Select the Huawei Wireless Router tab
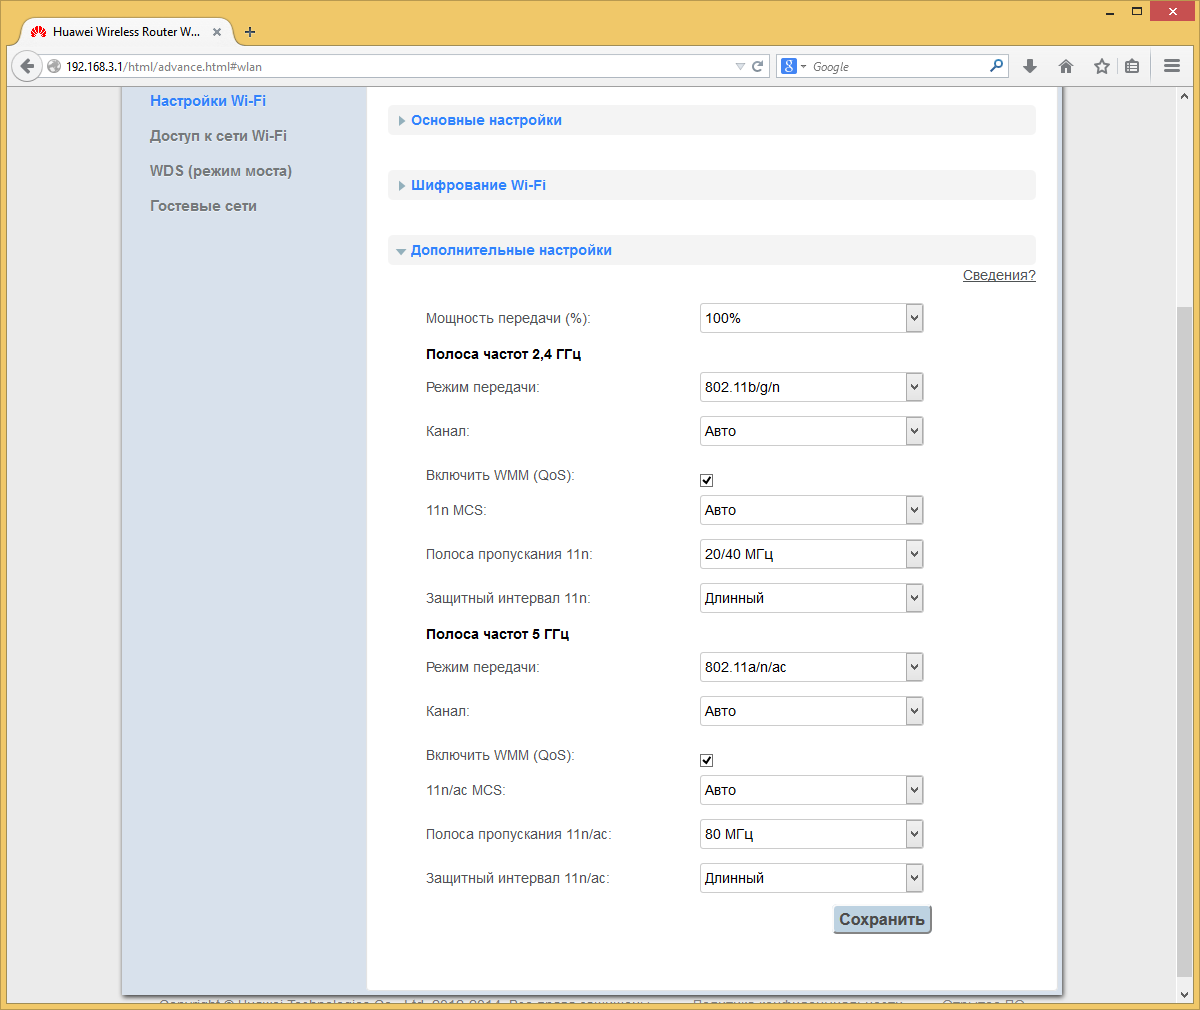Screen dimensions: 1200x1010 127,32
